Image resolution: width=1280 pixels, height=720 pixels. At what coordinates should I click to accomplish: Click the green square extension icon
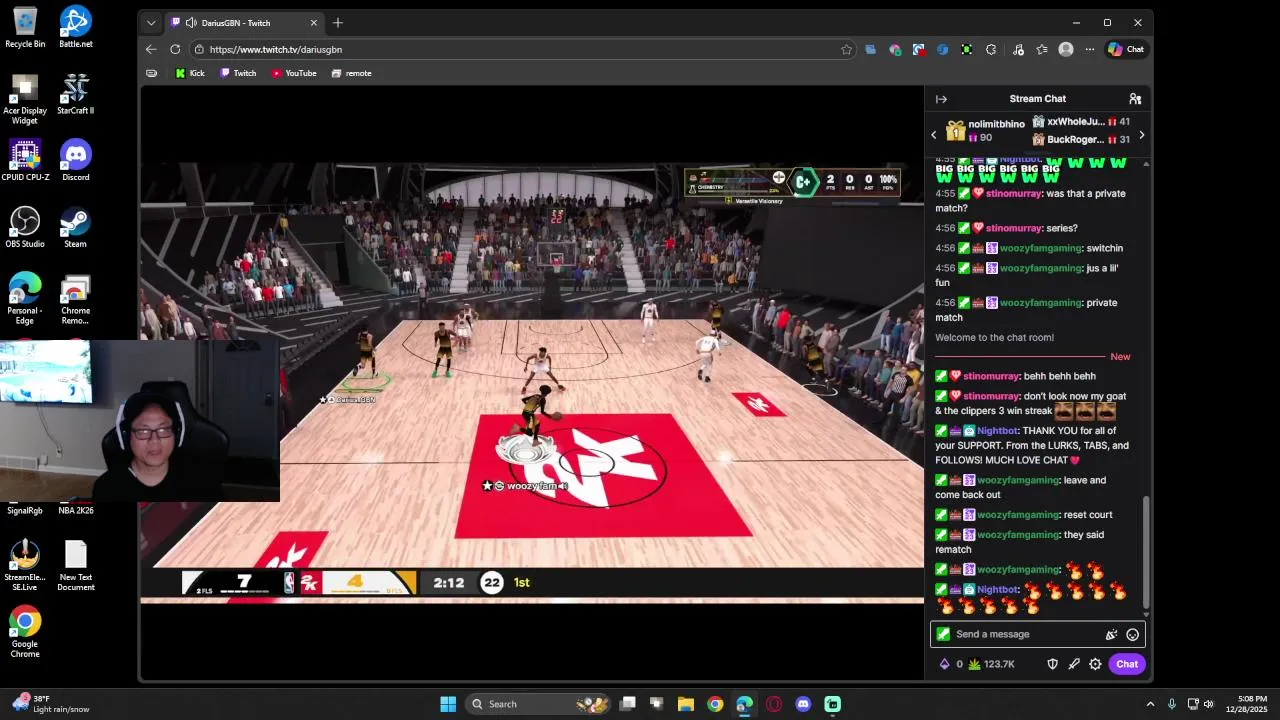coord(967,49)
